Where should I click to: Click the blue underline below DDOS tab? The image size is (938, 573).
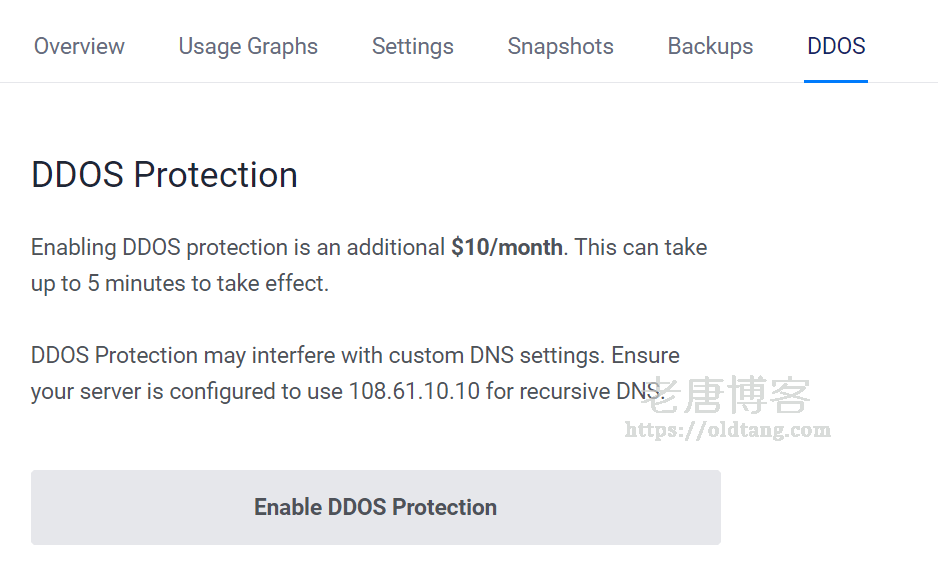836,81
